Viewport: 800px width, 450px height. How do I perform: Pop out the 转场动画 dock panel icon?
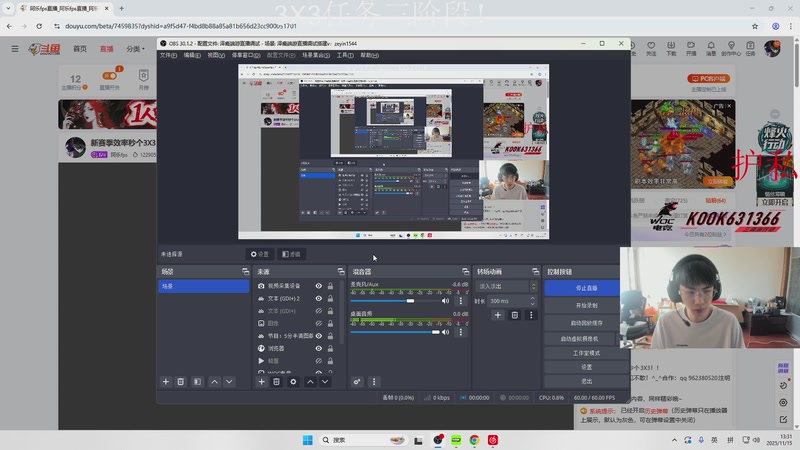(535, 271)
